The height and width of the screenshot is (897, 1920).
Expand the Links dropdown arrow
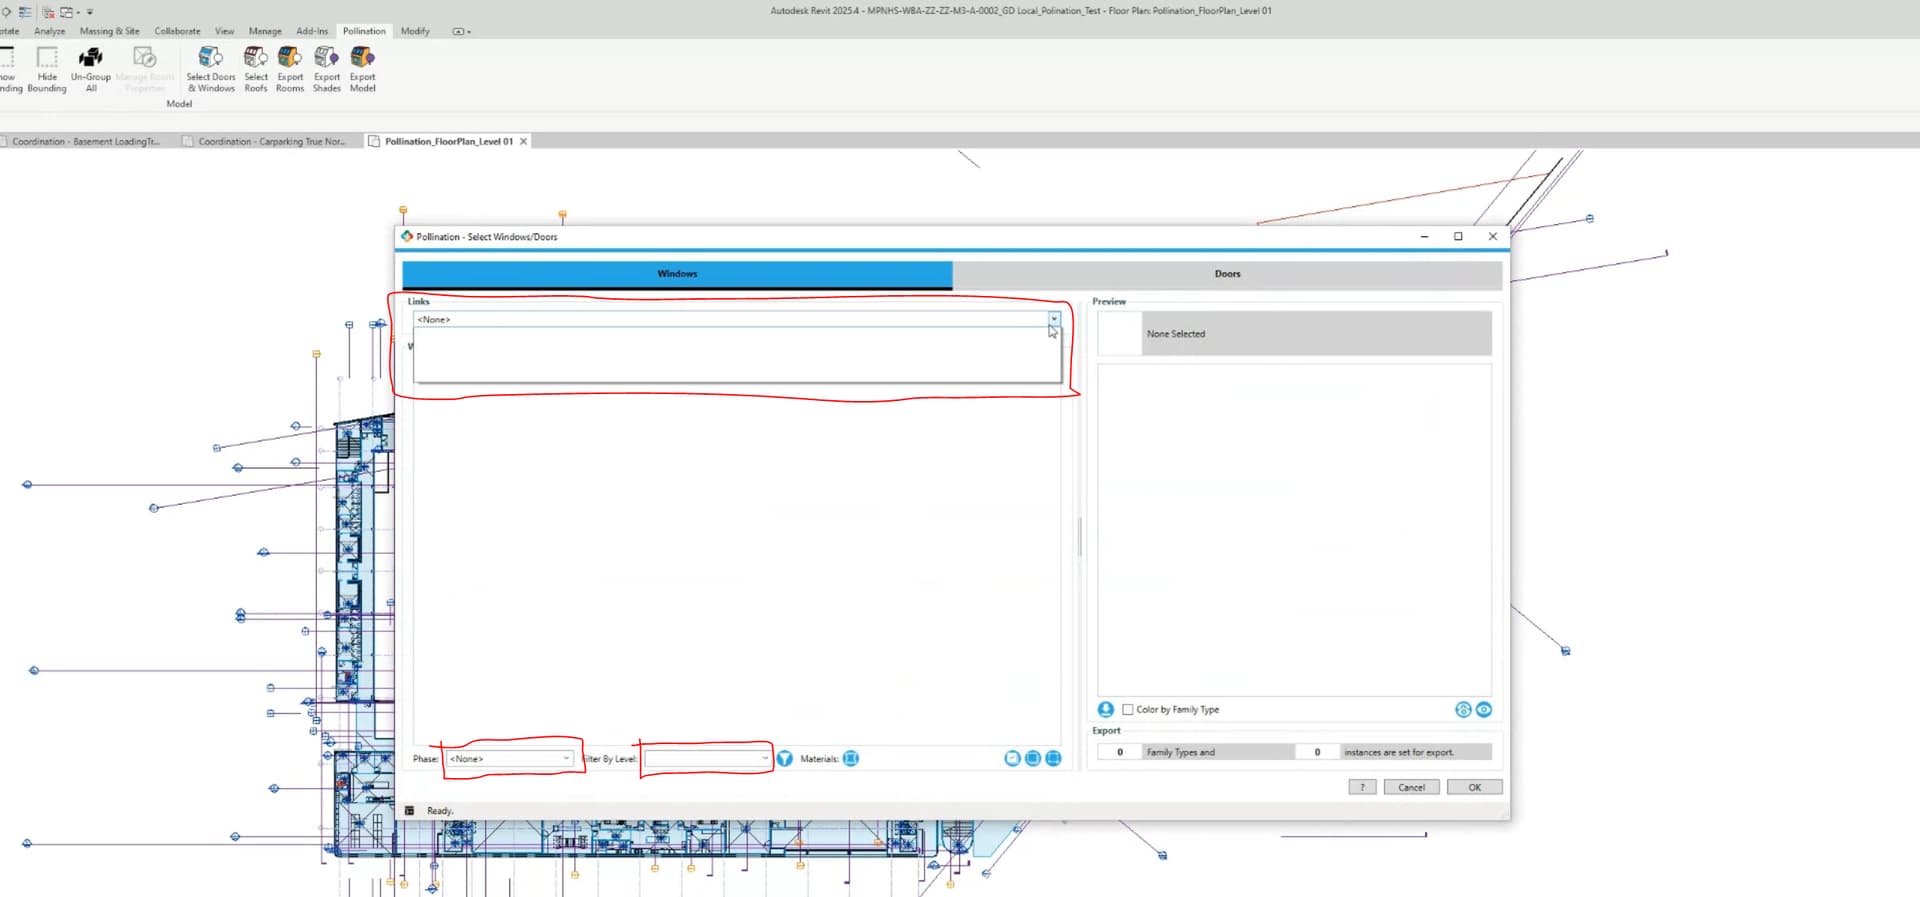pos(1054,319)
